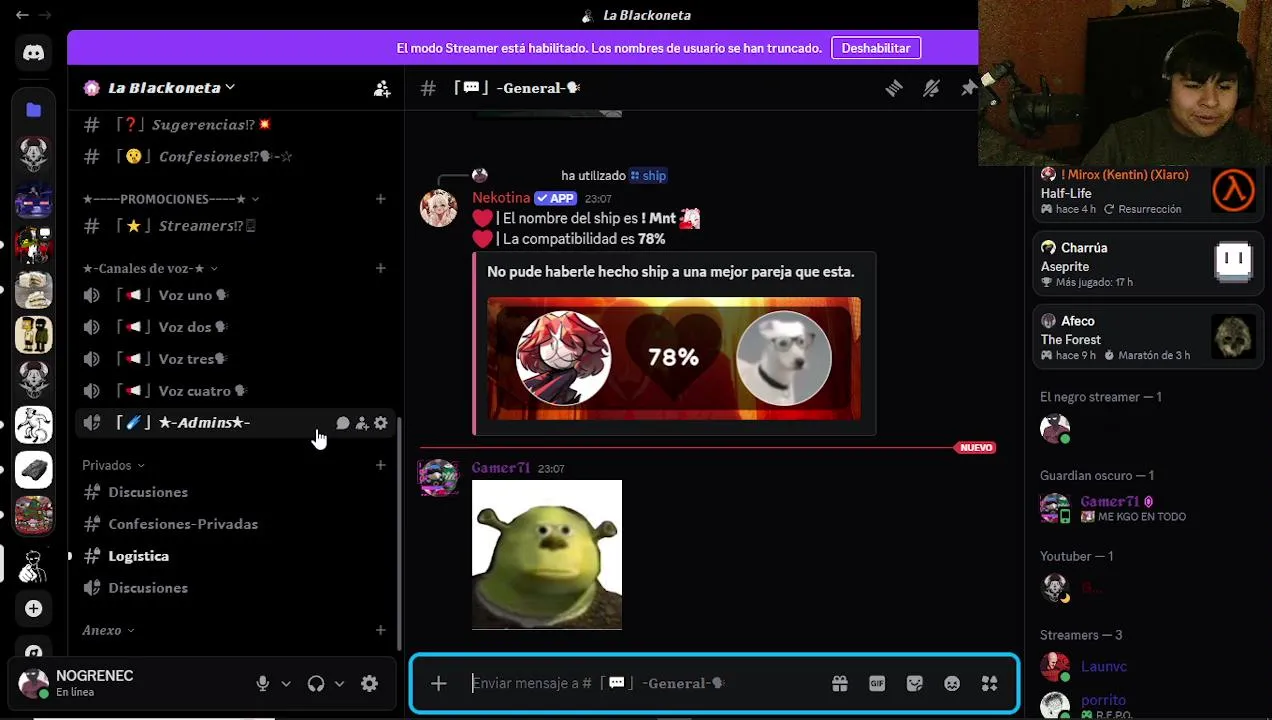1272x720 pixels.
Task: Open the Shrek image posted by Gamer71
Action: pos(547,555)
